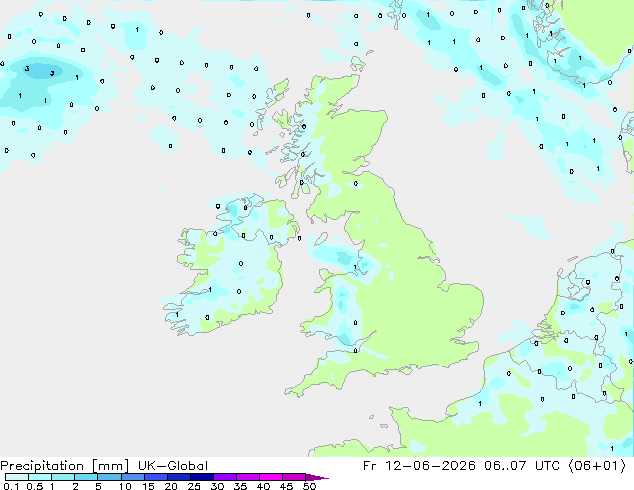This screenshot has height=490, width=634.
Task: Pick the 15–20 mm legend color swatch
Action: [156, 477]
